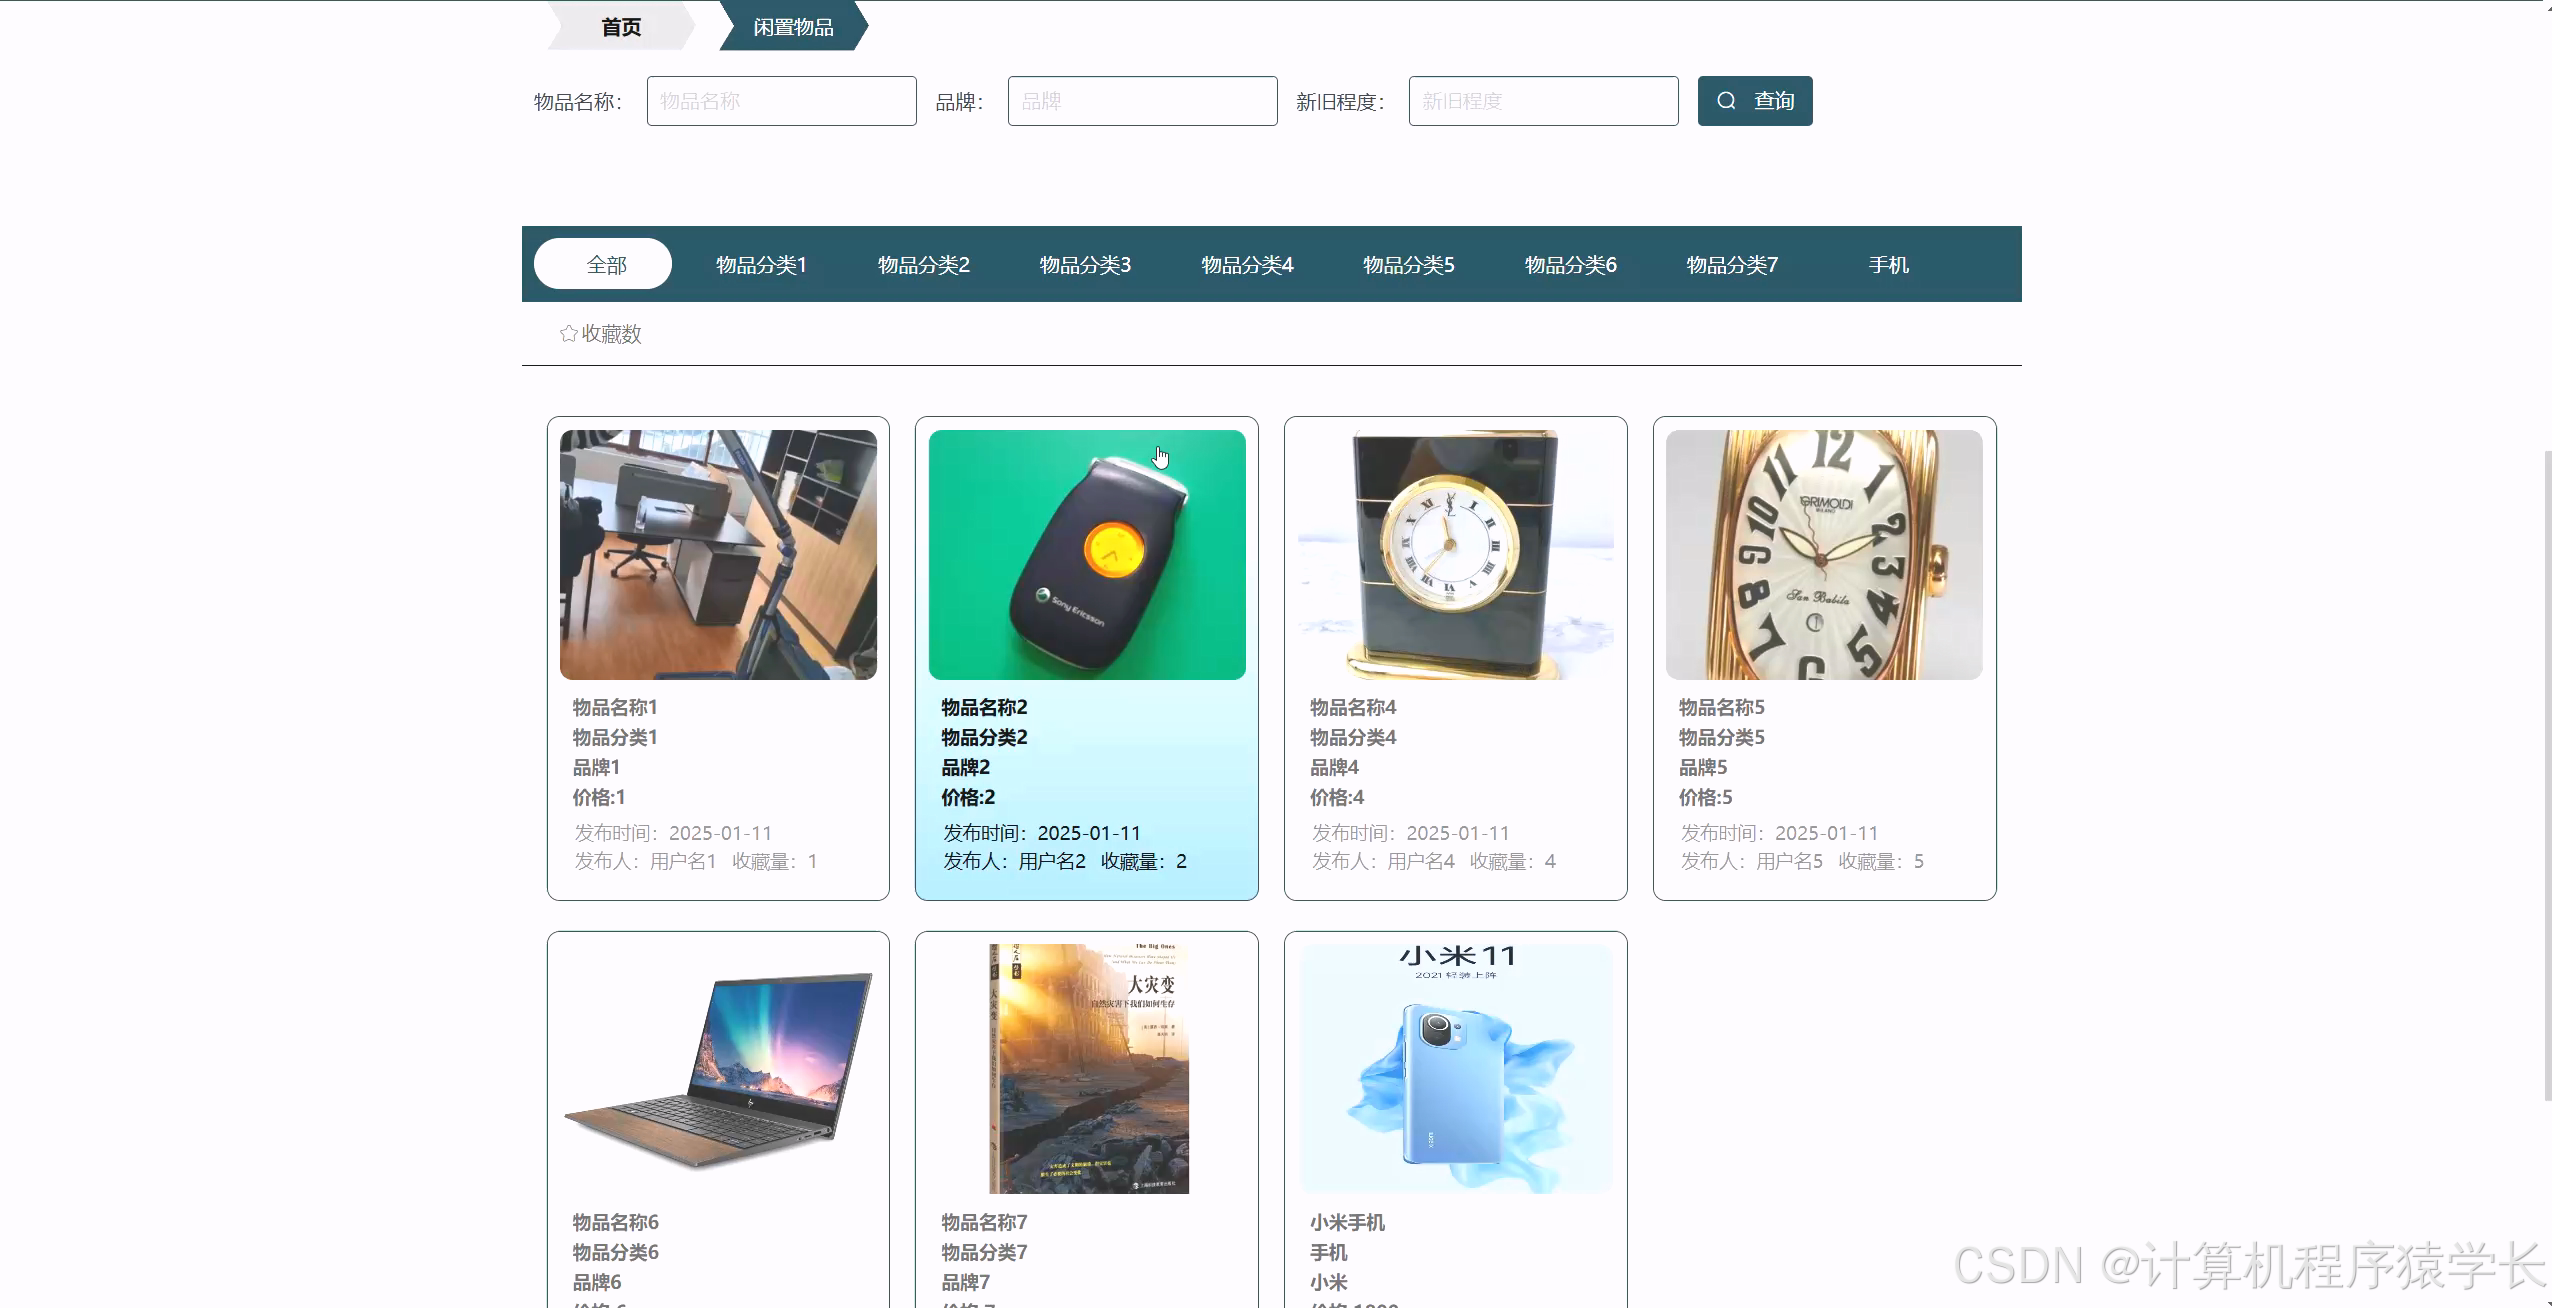Click the title 物品名称2
This screenshot has height=1308, width=2552.
click(984, 707)
